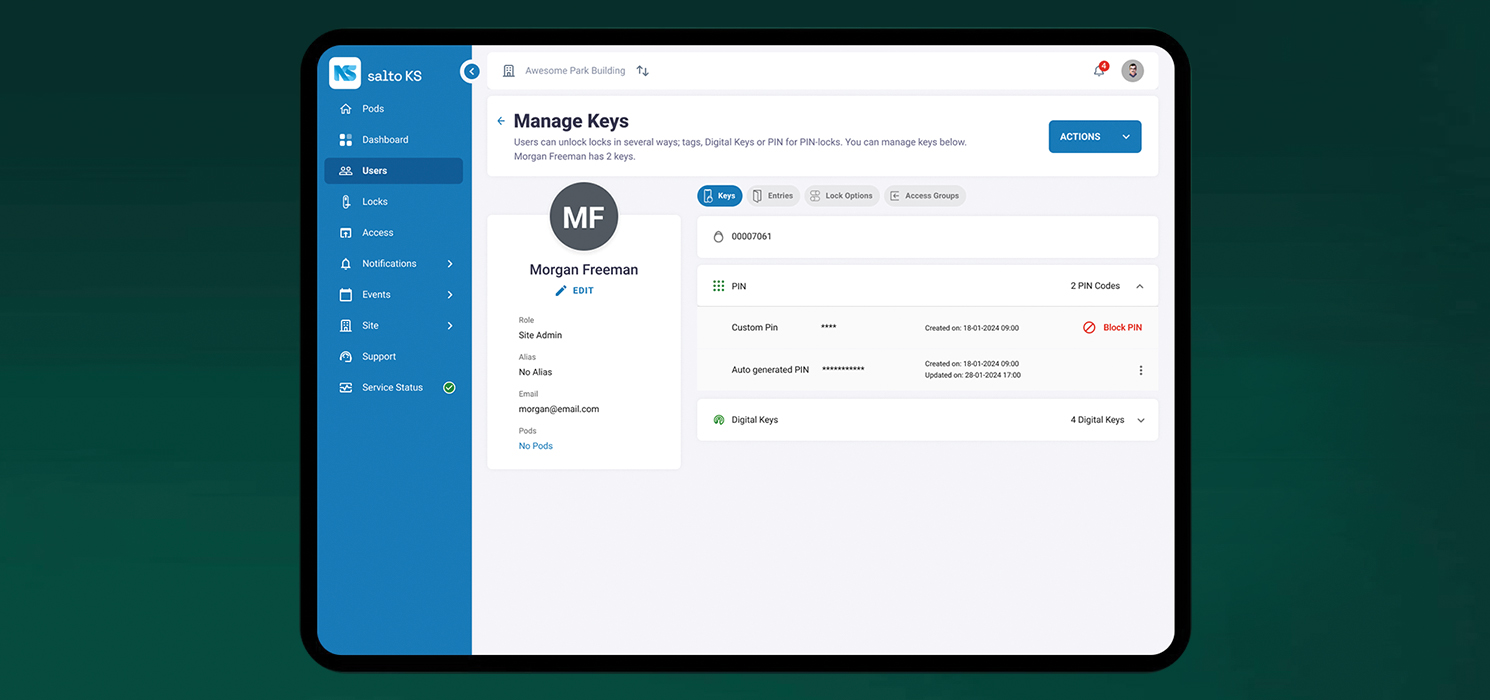Open the No Pods link
The height and width of the screenshot is (700, 1490).
coord(536,446)
